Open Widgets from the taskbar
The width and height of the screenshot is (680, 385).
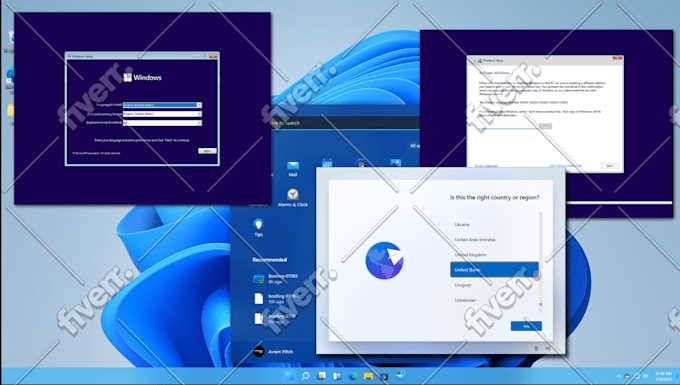click(337, 376)
